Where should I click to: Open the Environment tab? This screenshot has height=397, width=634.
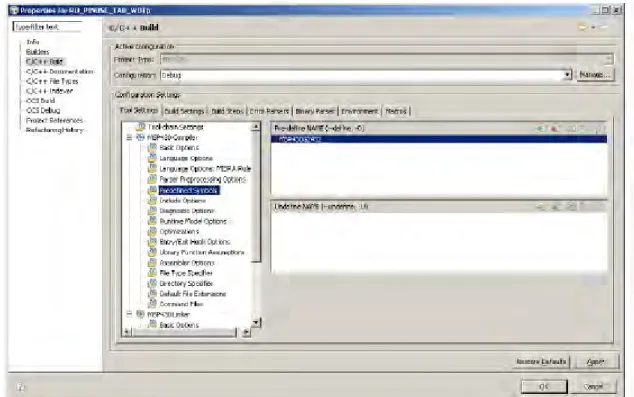coord(359,111)
